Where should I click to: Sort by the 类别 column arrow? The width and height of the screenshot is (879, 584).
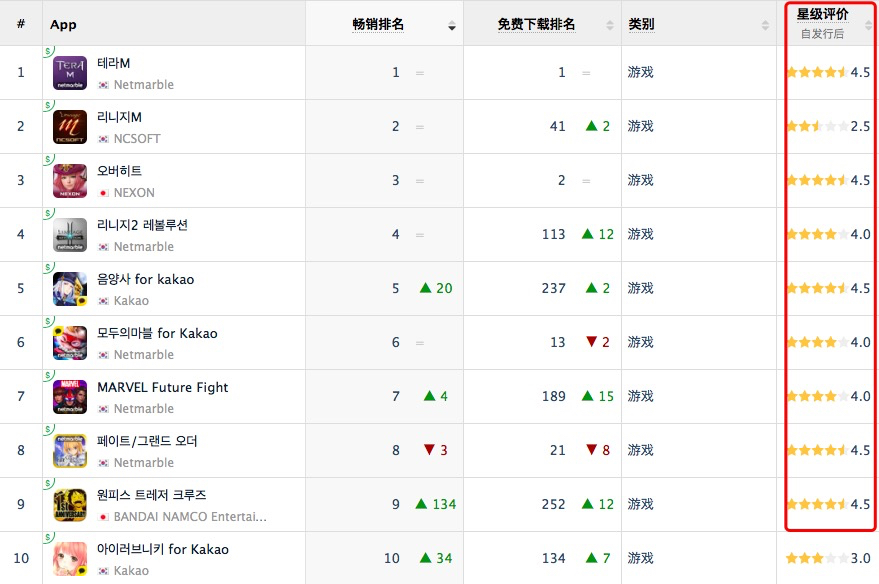tap(765, 26)
